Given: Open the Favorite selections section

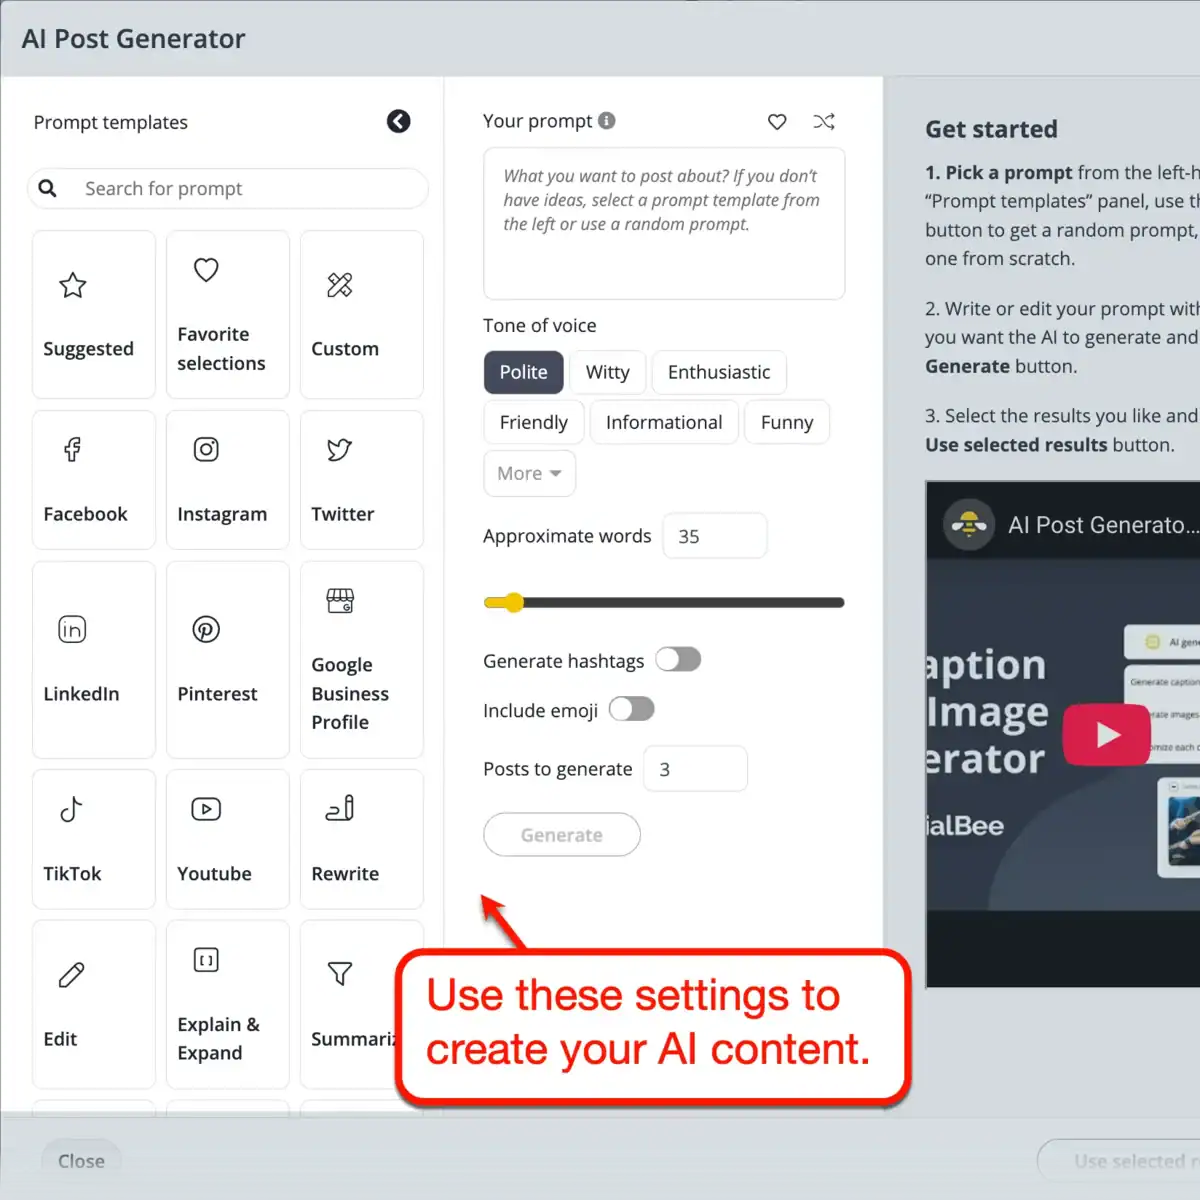Looking at the screenshot, I should coord(227,314).
